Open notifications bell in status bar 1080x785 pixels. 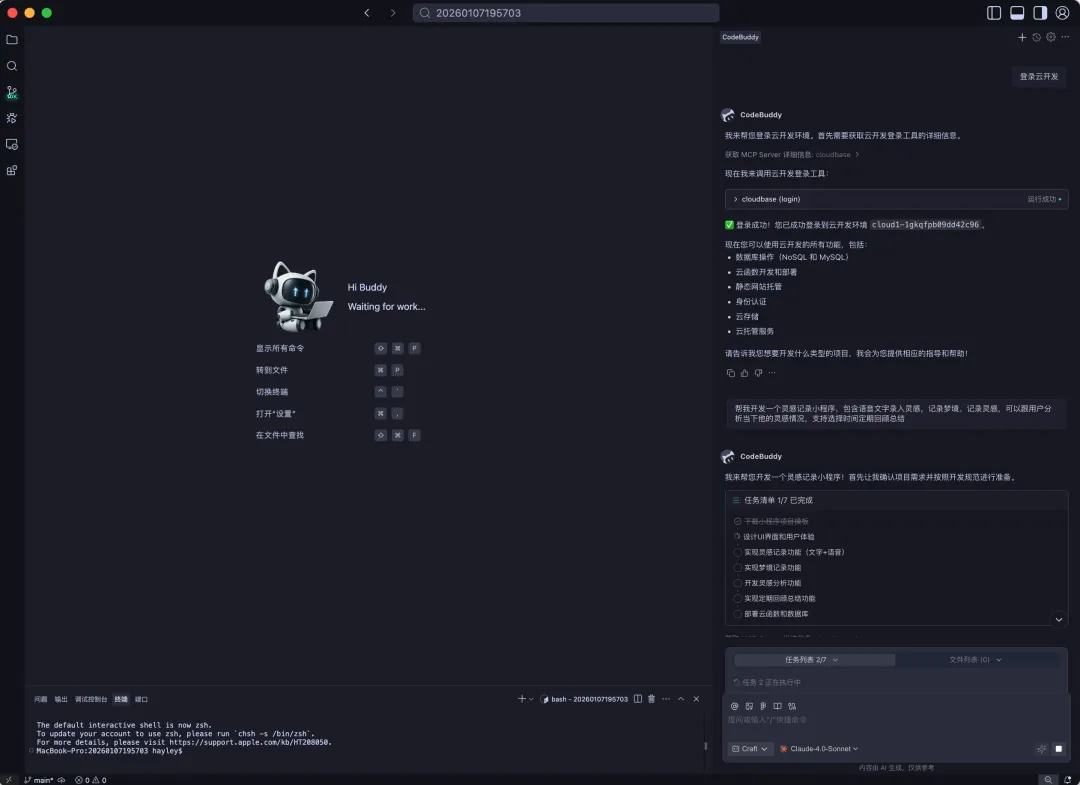[1067, 780]
